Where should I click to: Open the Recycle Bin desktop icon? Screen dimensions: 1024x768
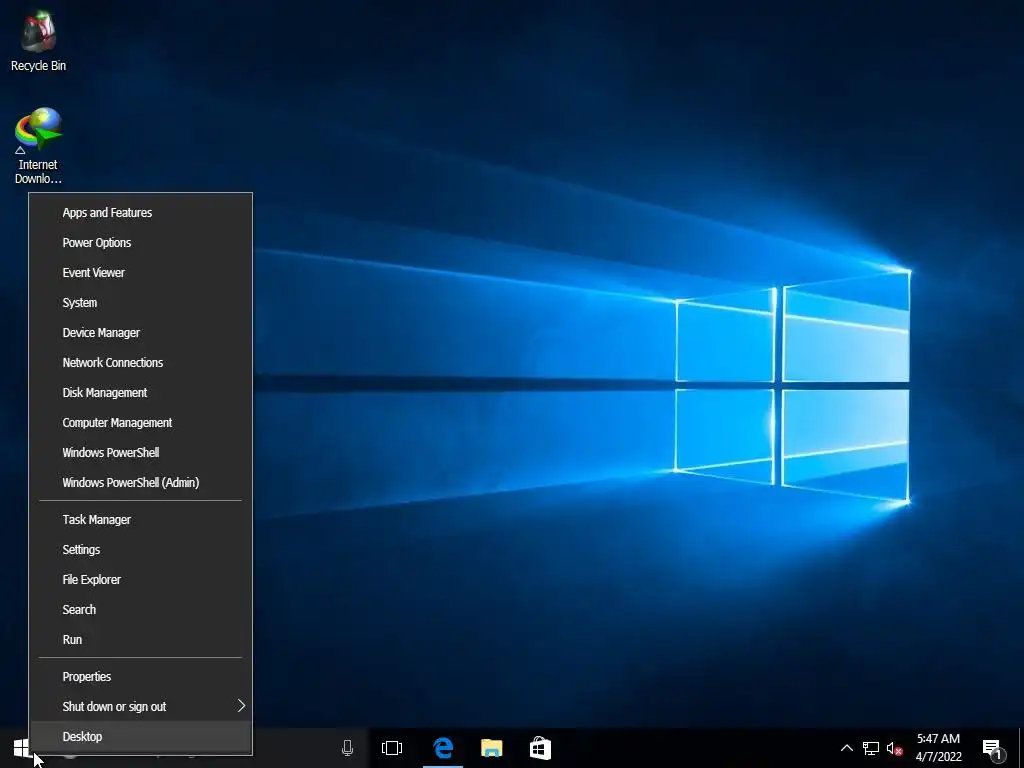click(38, 42)
